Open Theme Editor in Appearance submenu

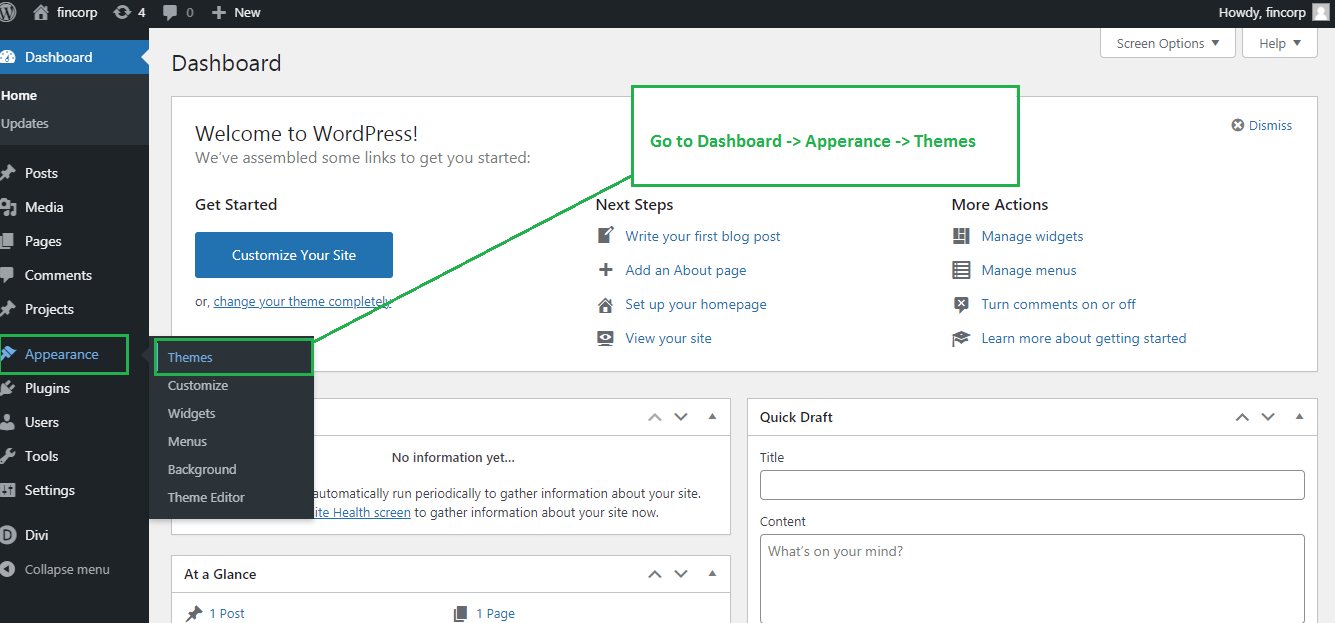pyautogui.click(x=206, y=497)
